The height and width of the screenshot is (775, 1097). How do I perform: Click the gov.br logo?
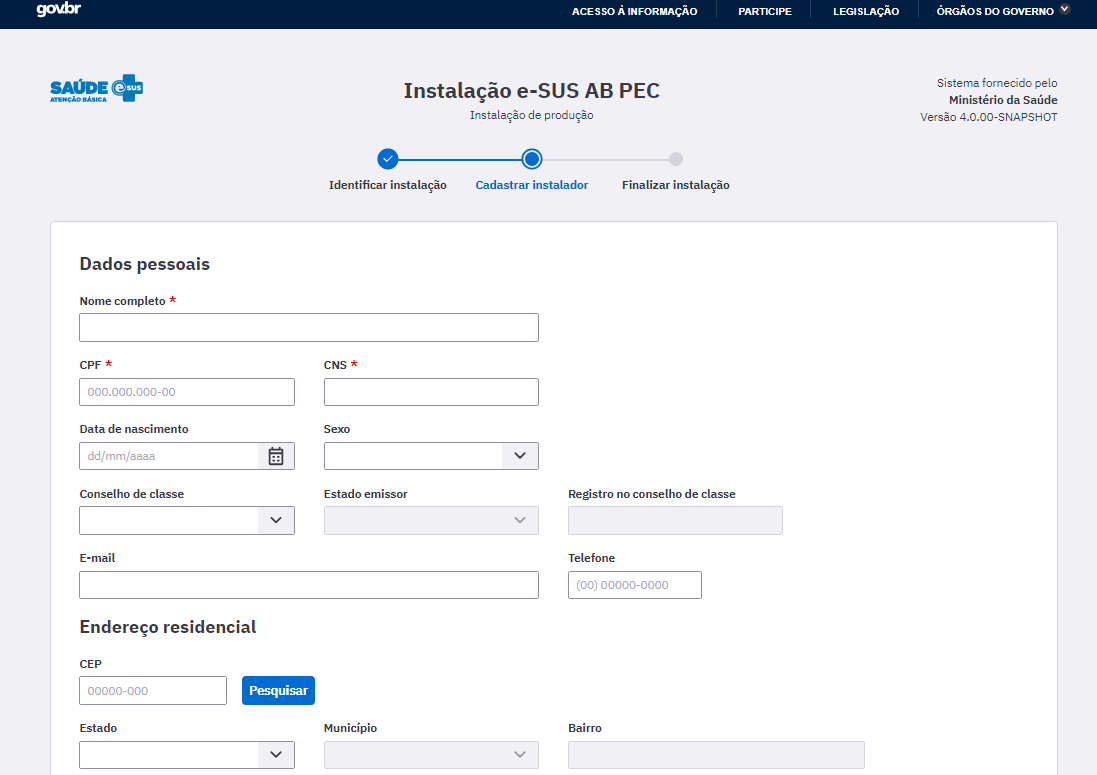tap(59, 9)
